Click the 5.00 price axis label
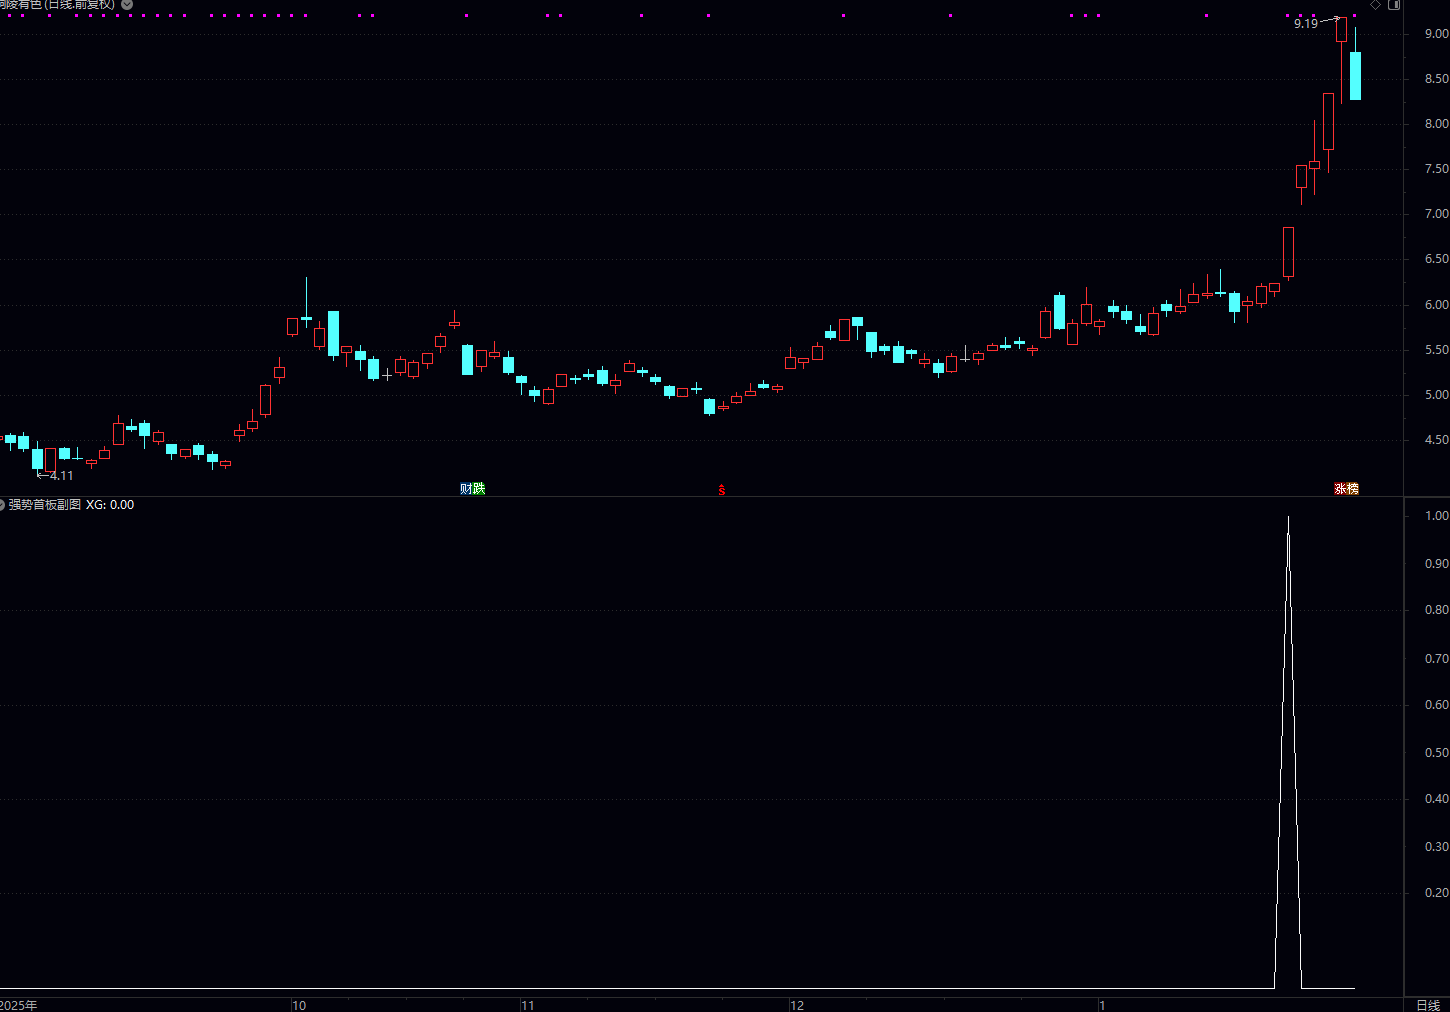The height and width of the screenshot is (1012, 1450). tap(1436, 395)
